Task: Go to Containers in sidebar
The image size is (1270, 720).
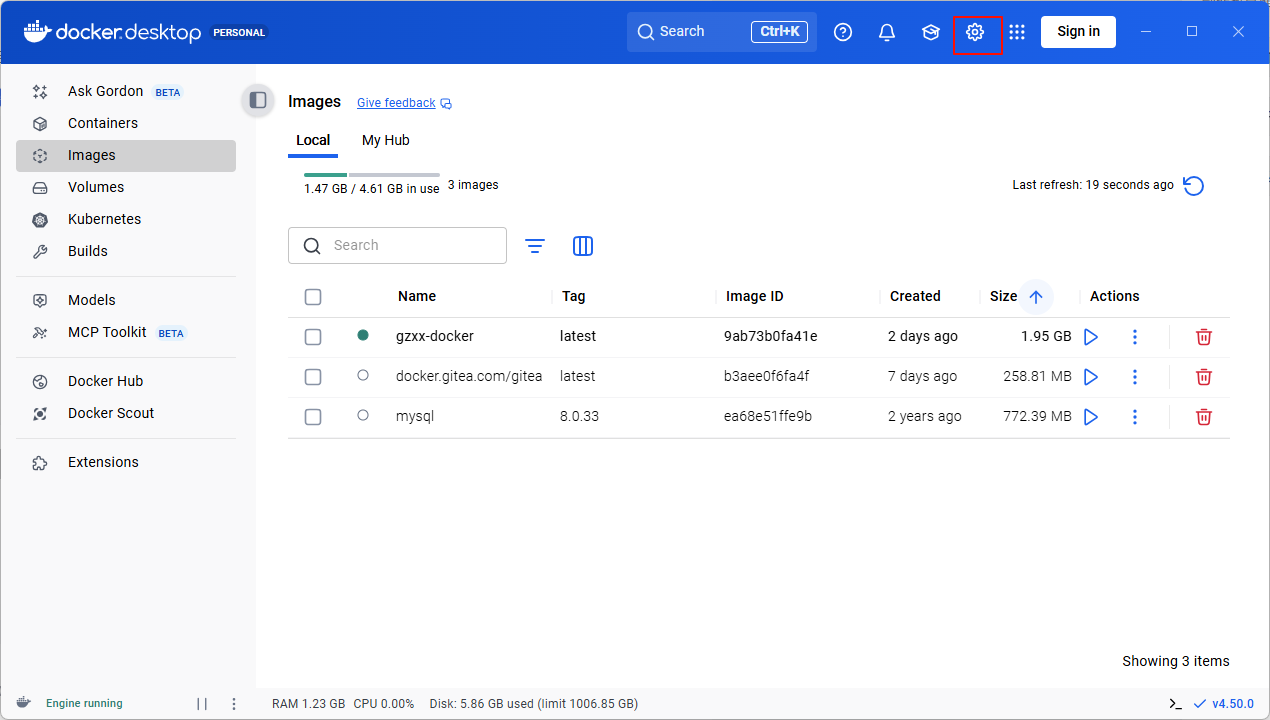Action: [x=126, y=124]
